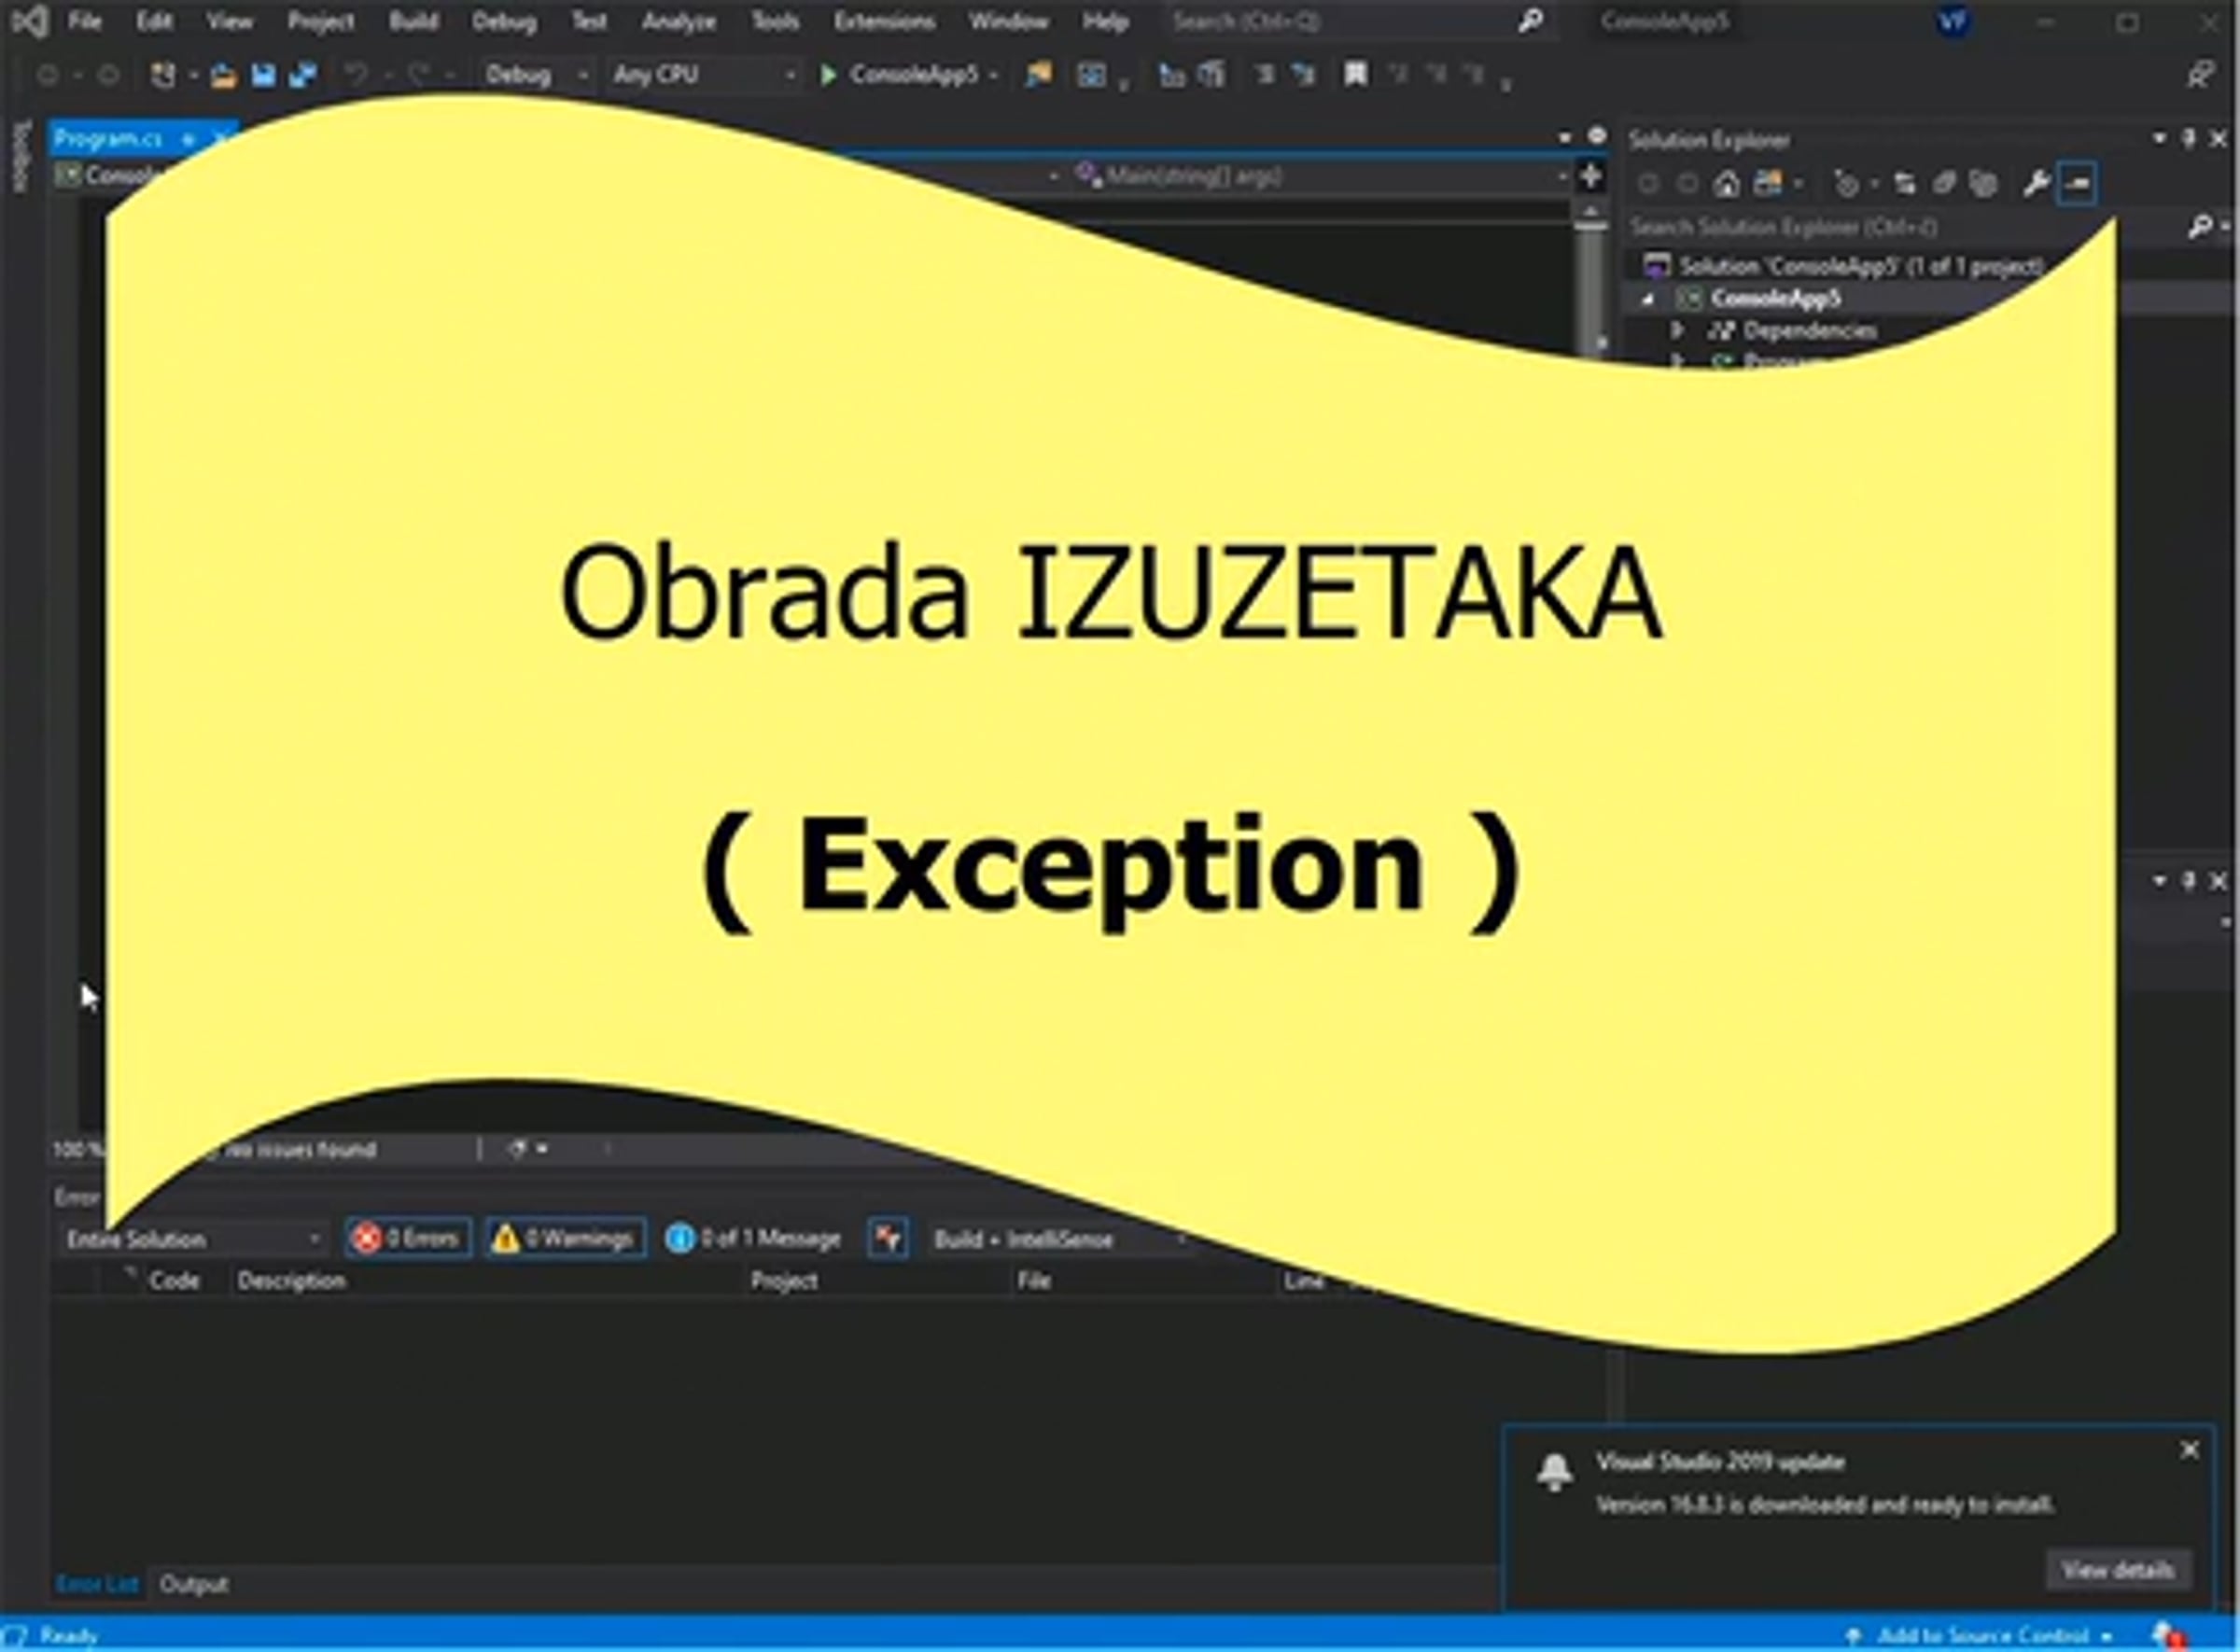Toggle the Preview Selected Items button
The height and width of the screenshot is (1652, 2240).
point(2077,184)
